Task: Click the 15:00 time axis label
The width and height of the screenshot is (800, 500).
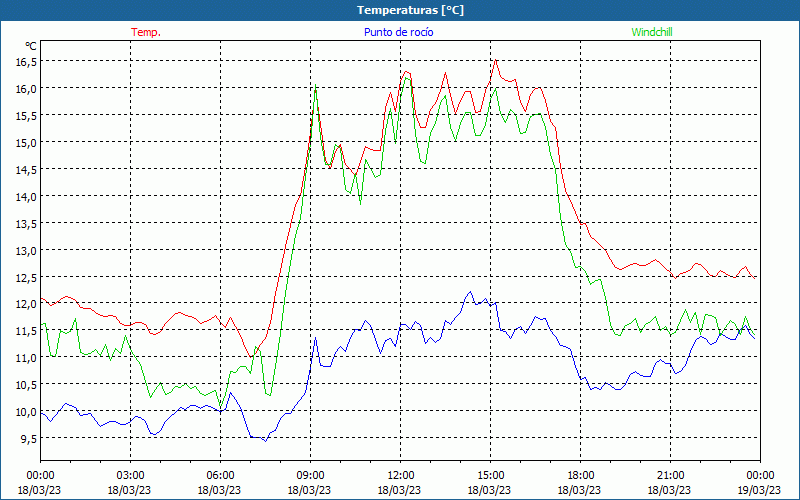Action: tap(490, 475)
